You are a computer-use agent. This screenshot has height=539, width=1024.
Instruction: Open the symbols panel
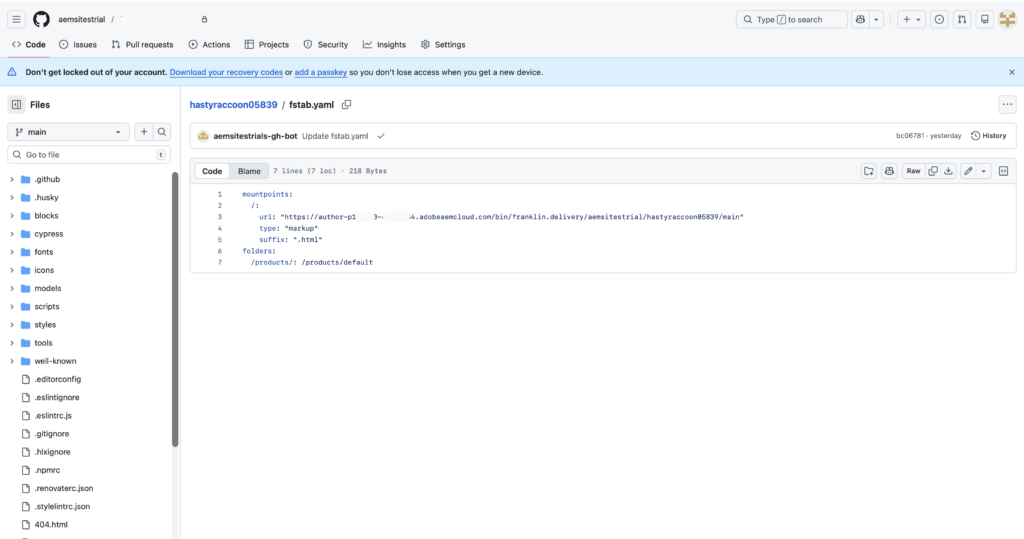pos(1004,171)
